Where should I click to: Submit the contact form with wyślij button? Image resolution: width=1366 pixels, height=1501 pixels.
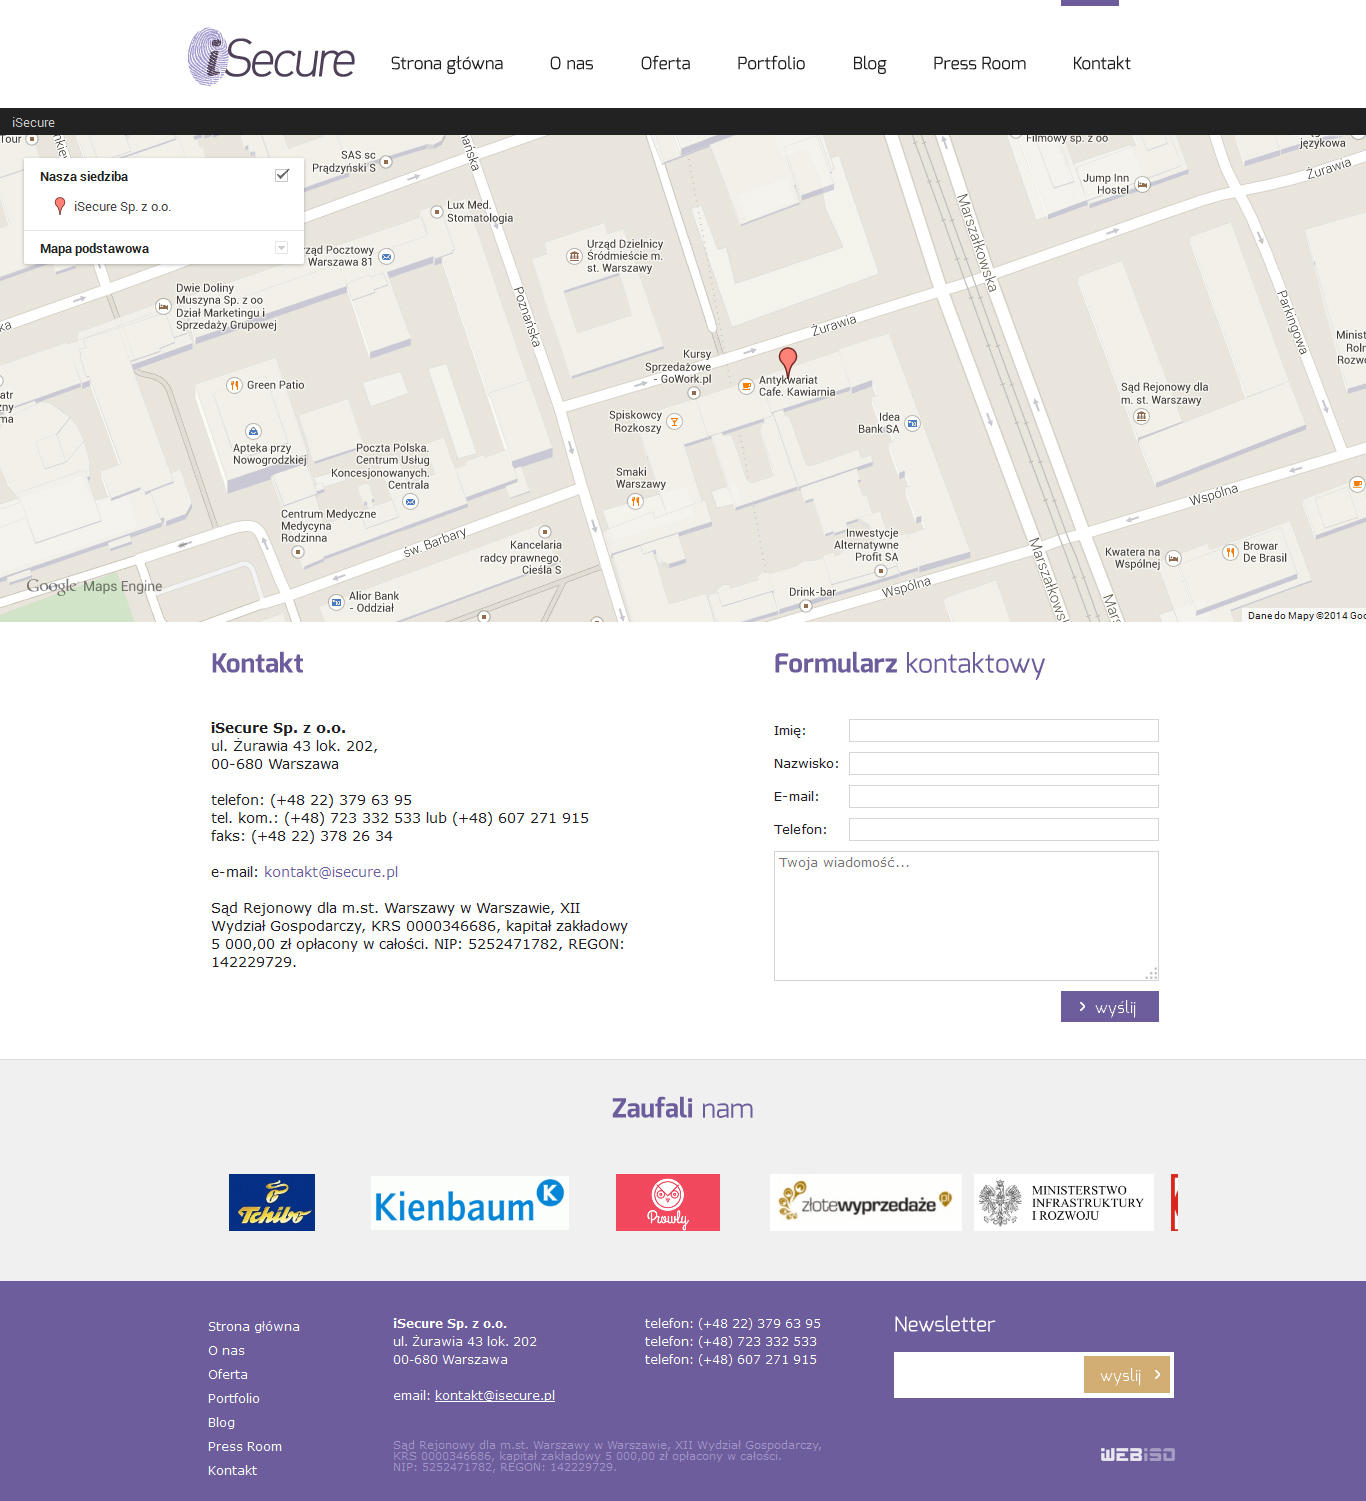[1109, 1007]
